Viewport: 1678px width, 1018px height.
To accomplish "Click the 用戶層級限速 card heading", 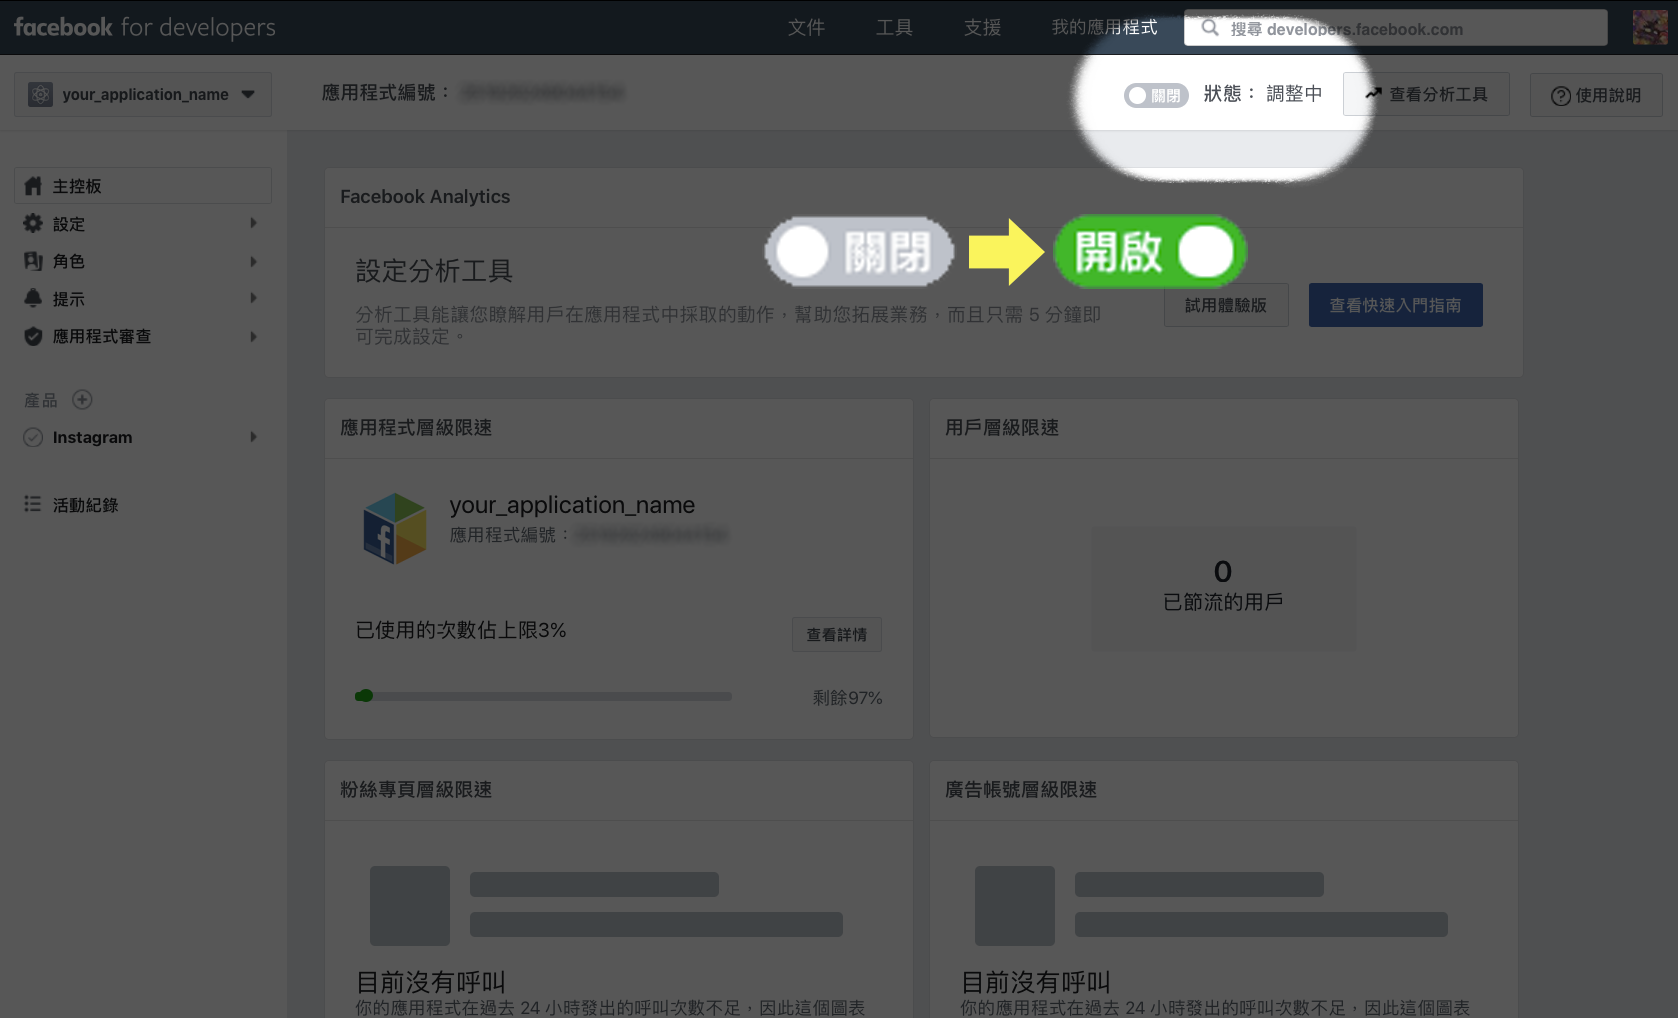I will coord(1002,428).
